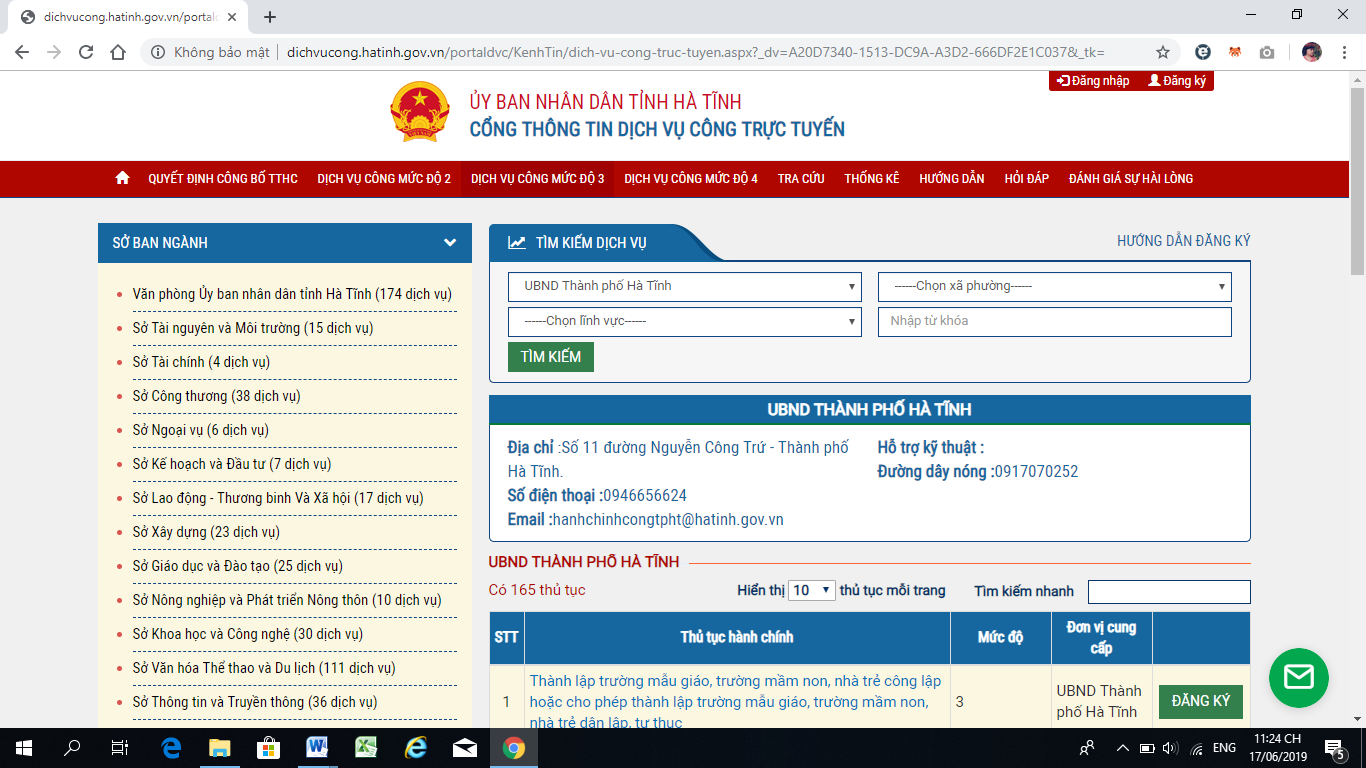Viewport: 1366px width, 768px height.
Task: Open Thành lập trường mẫu giáo procedure link
Action: (736, 702)
